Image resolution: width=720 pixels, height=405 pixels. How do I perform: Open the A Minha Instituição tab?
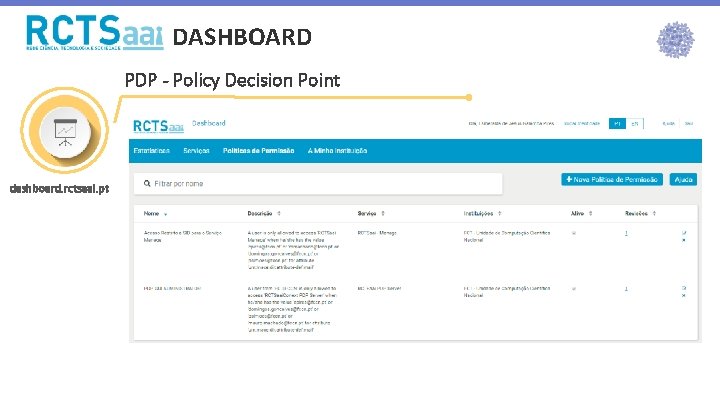click(337, 151)
